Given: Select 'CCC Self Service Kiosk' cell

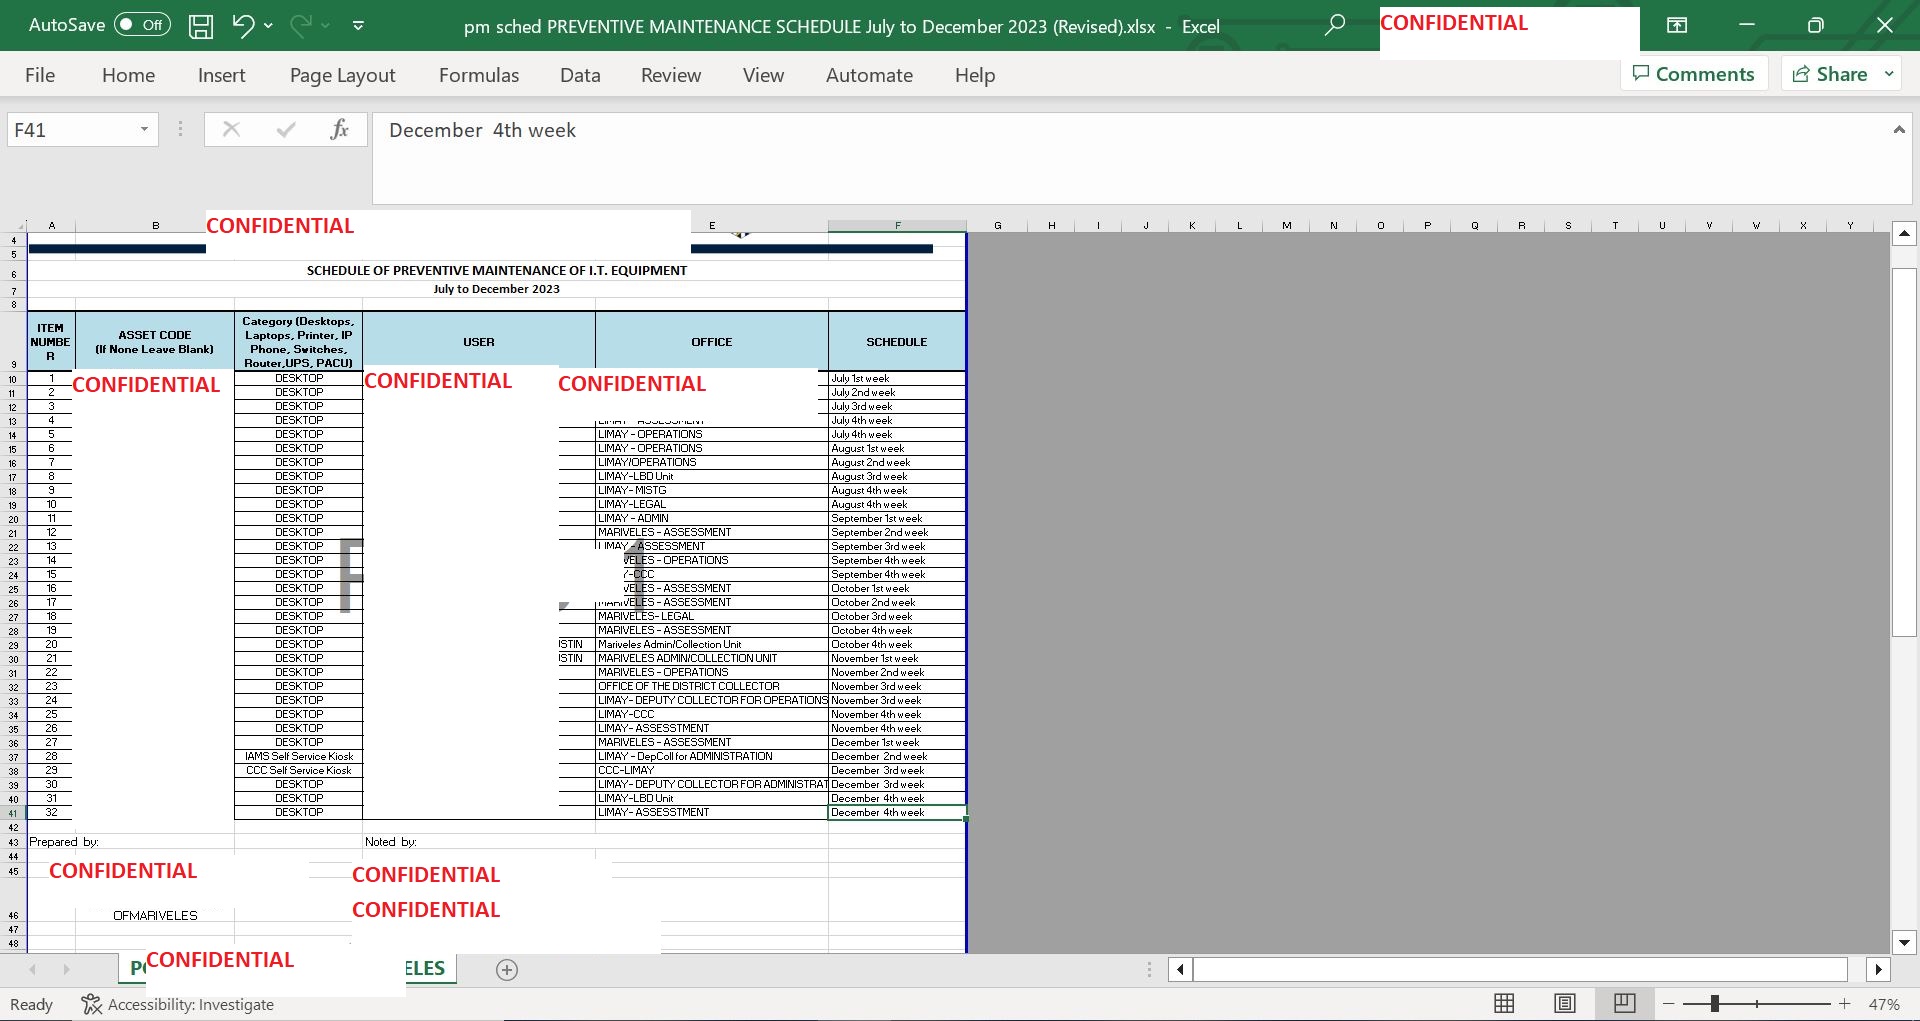Looking at the screenshot, I should [x=299, y=771].
